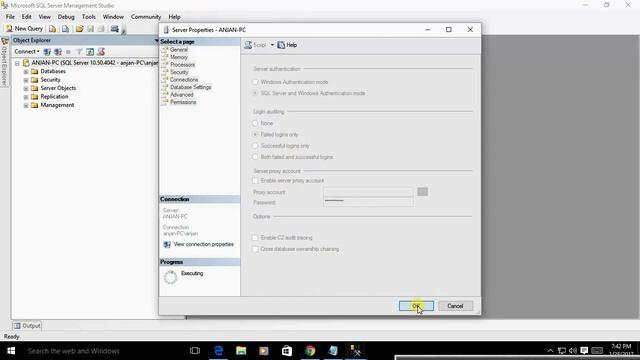Expand the Databases folder
The height and width of the screenshot is (360, 640).
(x=26, y=71)
